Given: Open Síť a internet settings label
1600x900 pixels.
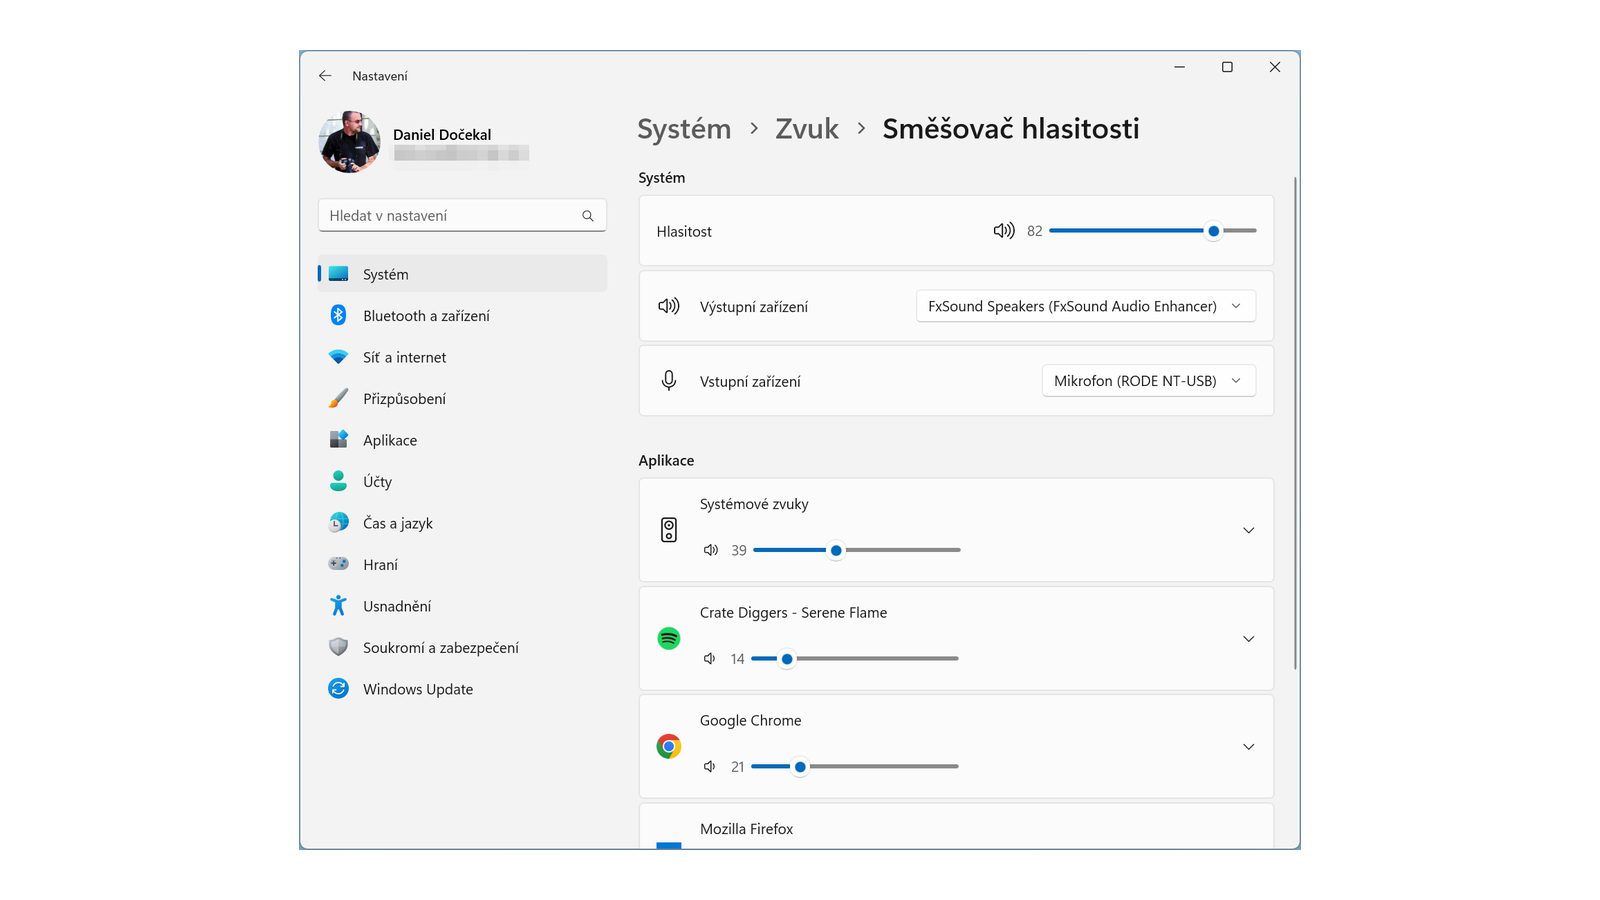Looking at the screenshot, I should pos(404,357).
